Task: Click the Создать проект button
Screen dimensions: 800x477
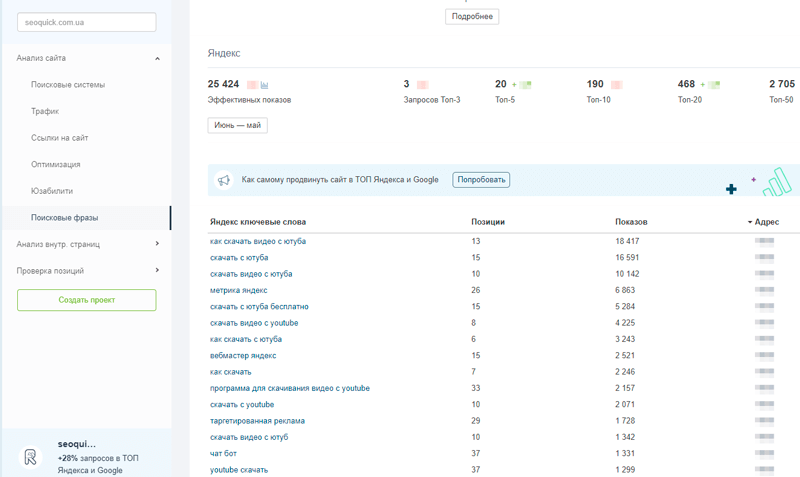Action: tap(87, 300)
